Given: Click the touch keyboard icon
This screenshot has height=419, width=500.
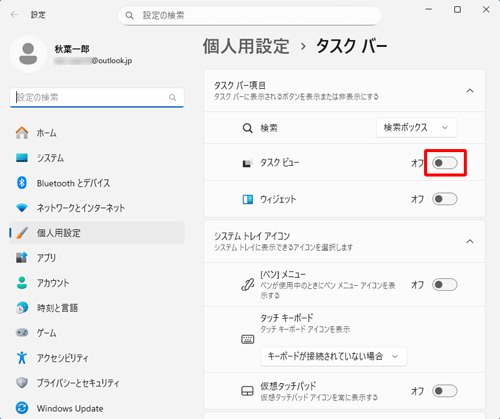Looking at the screenshot, I should point(247,339).
